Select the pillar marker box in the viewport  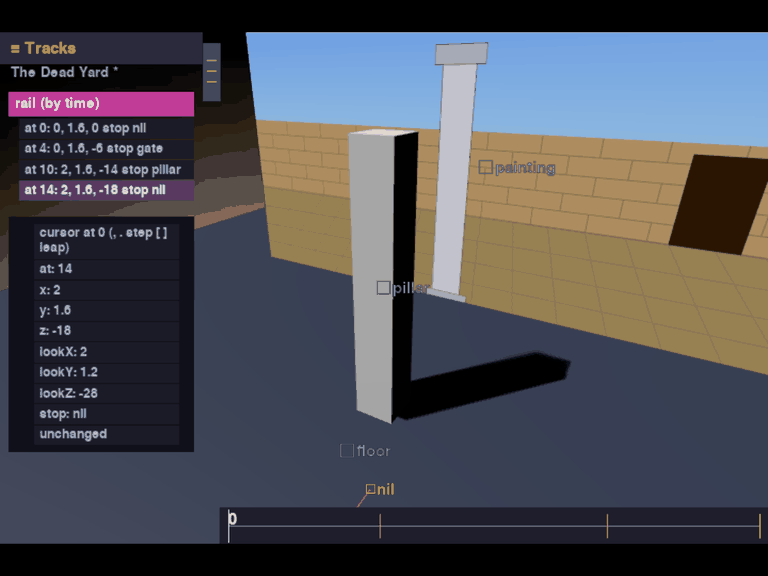383,288
